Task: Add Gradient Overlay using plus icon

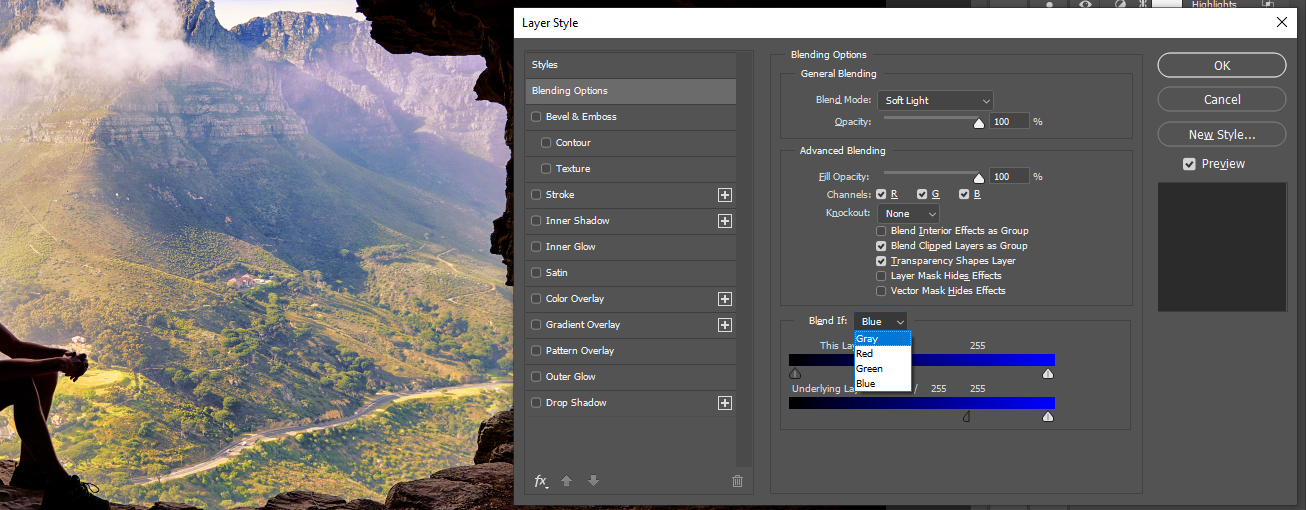Action: (725, 325)
